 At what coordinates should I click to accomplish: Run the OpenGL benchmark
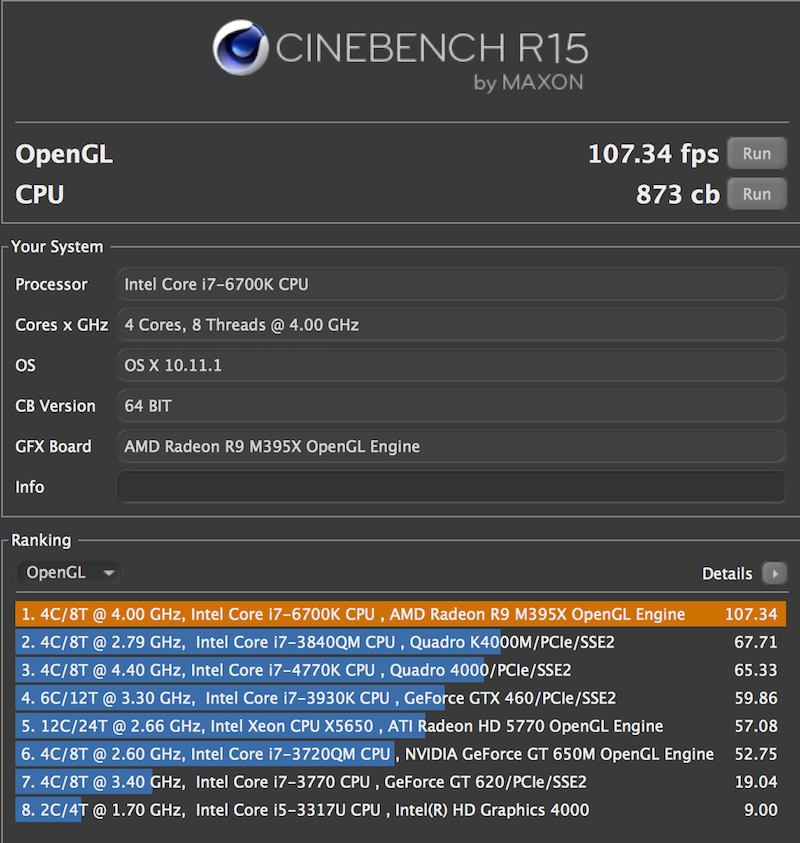pyautogui.click(x=757, y=153)
